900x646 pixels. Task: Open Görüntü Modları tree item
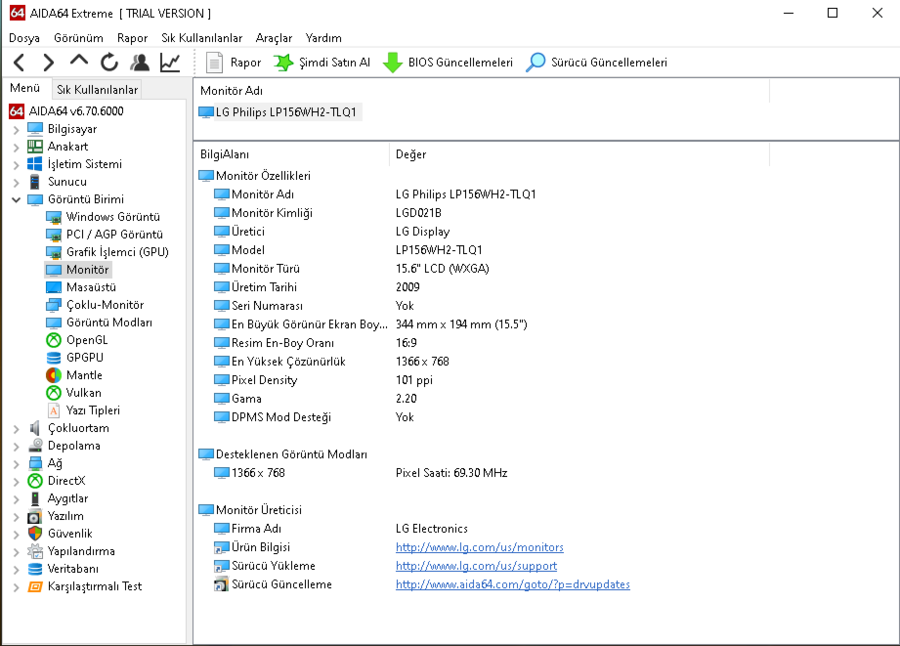(x=109, y=323)
